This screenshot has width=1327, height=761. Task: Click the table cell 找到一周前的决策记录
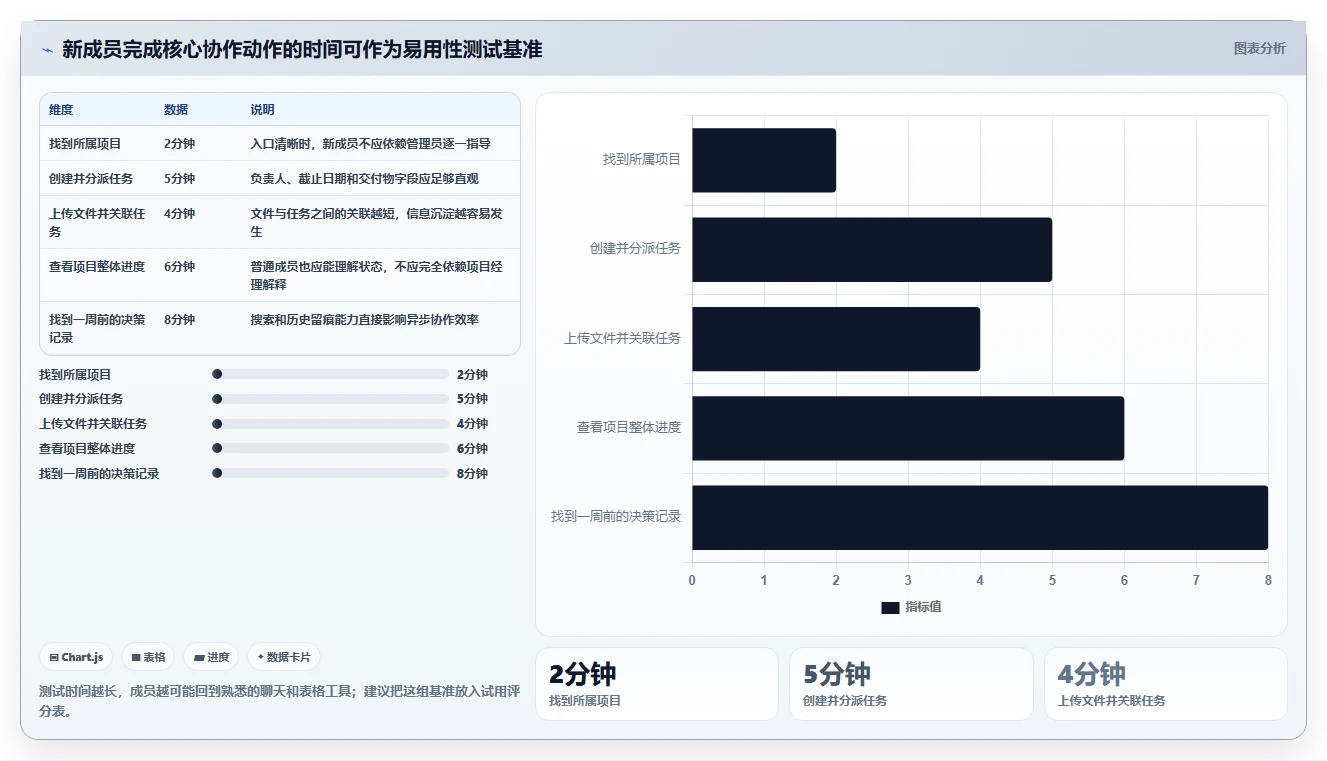tap(97, 328)
